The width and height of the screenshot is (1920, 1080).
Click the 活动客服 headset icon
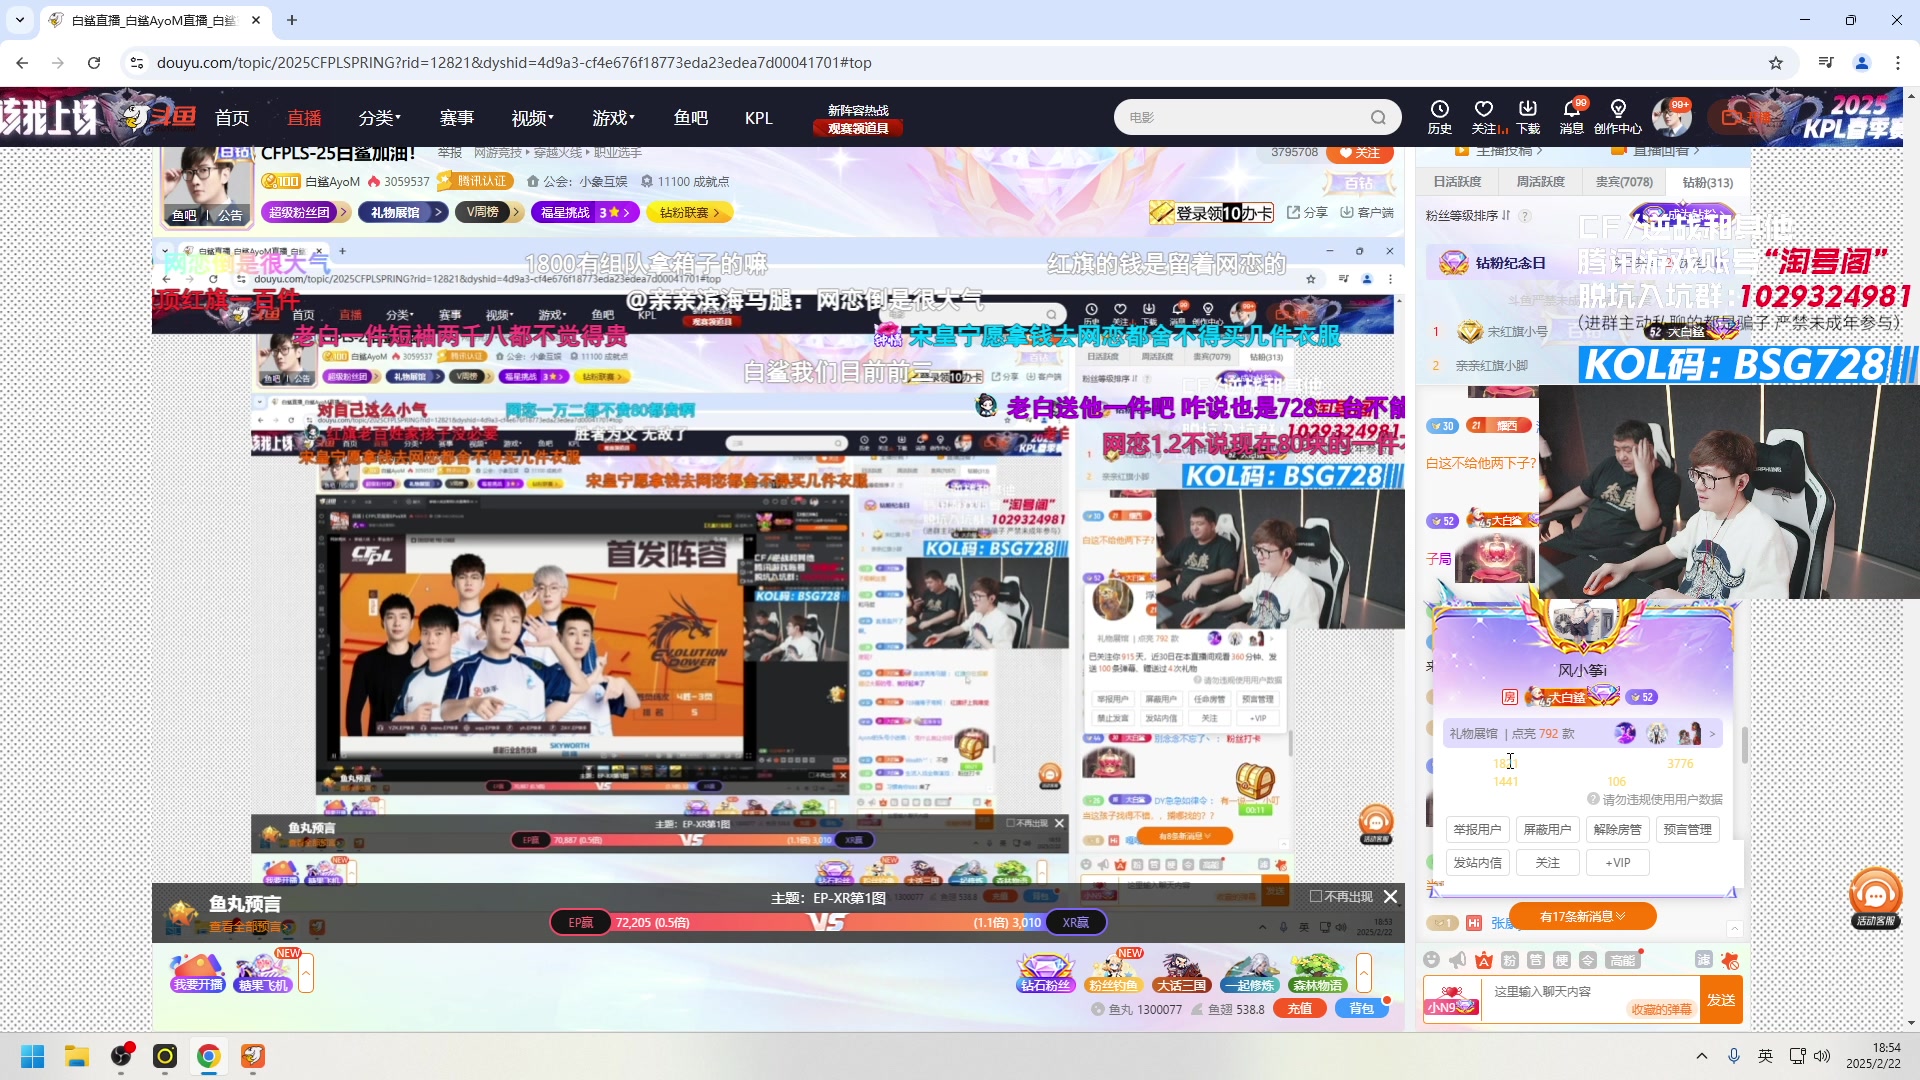tap(1875, 897)
